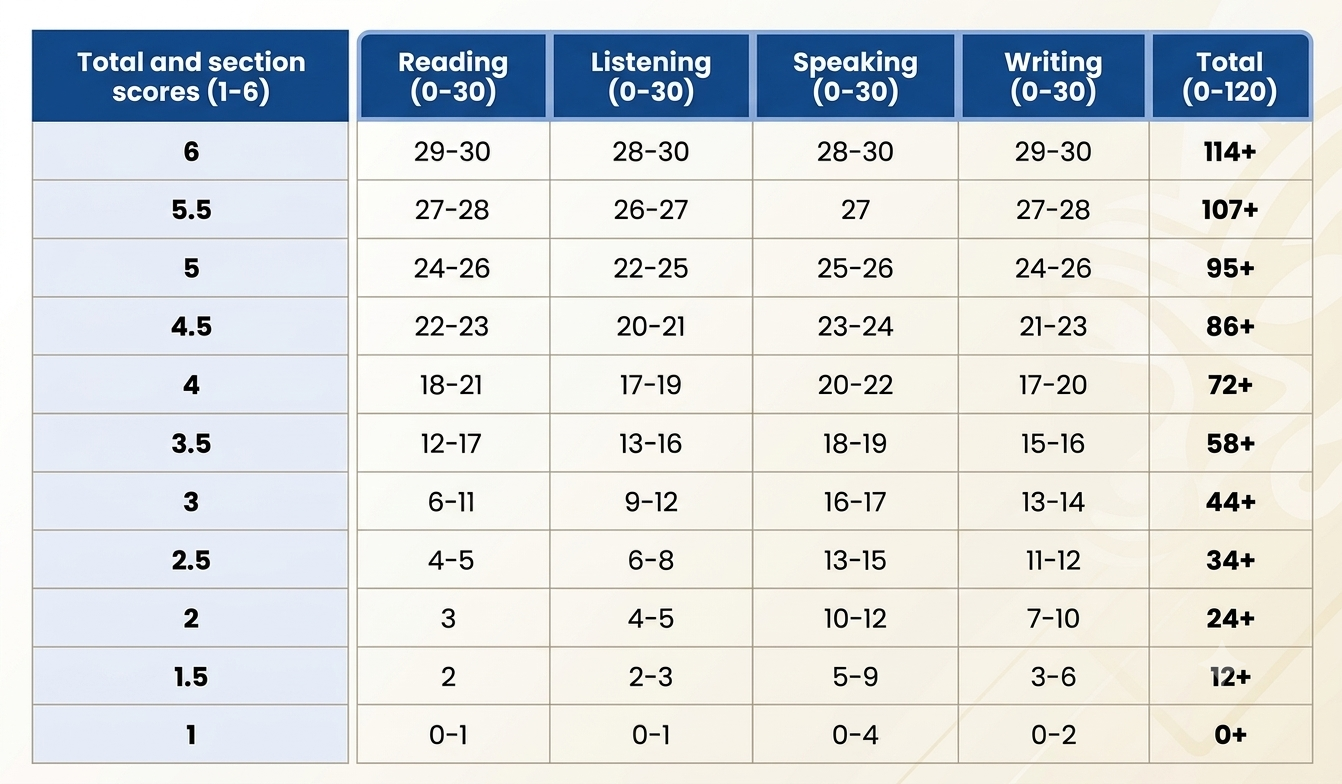The height and width of the screenshot is (784, 1342).
Task: Select the 0+ total score cell
Action: pos(1230,734)
